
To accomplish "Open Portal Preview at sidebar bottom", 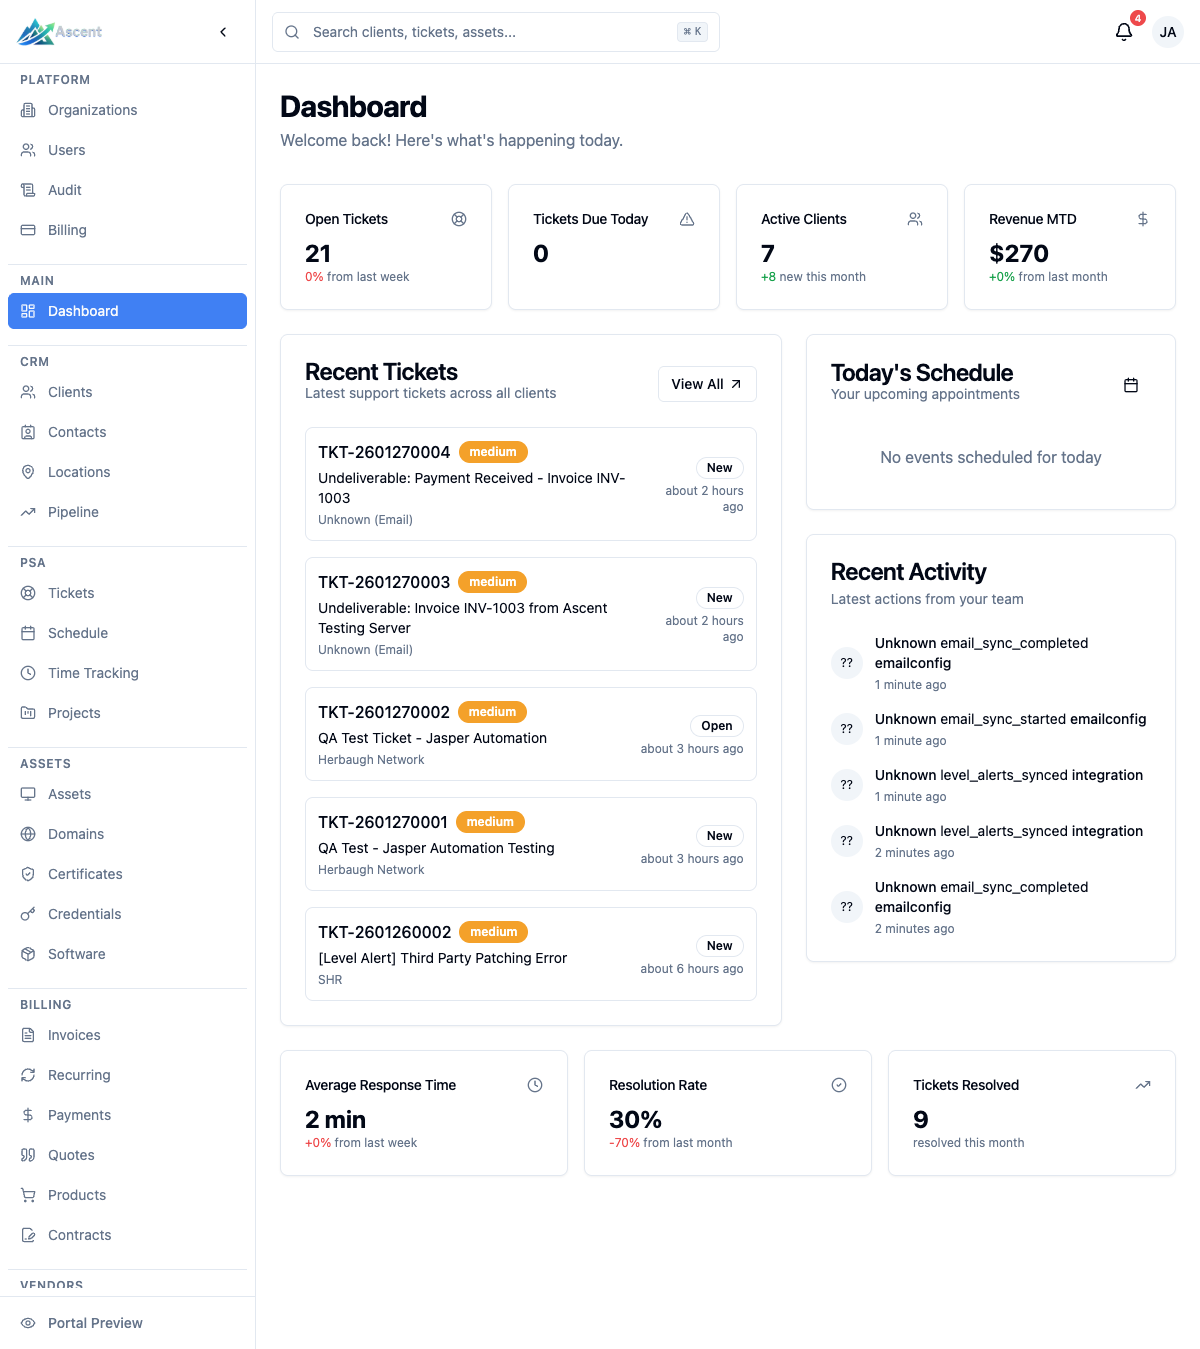I will (95, 1323).
